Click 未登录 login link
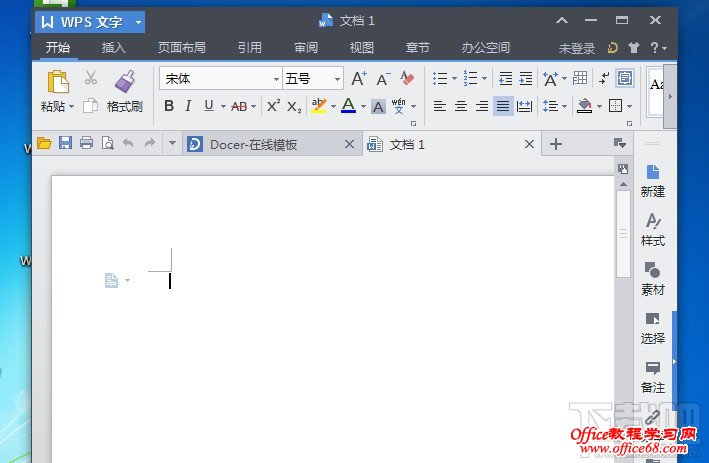Viewport: 709px width, 463px height. [x=577, y=48]
